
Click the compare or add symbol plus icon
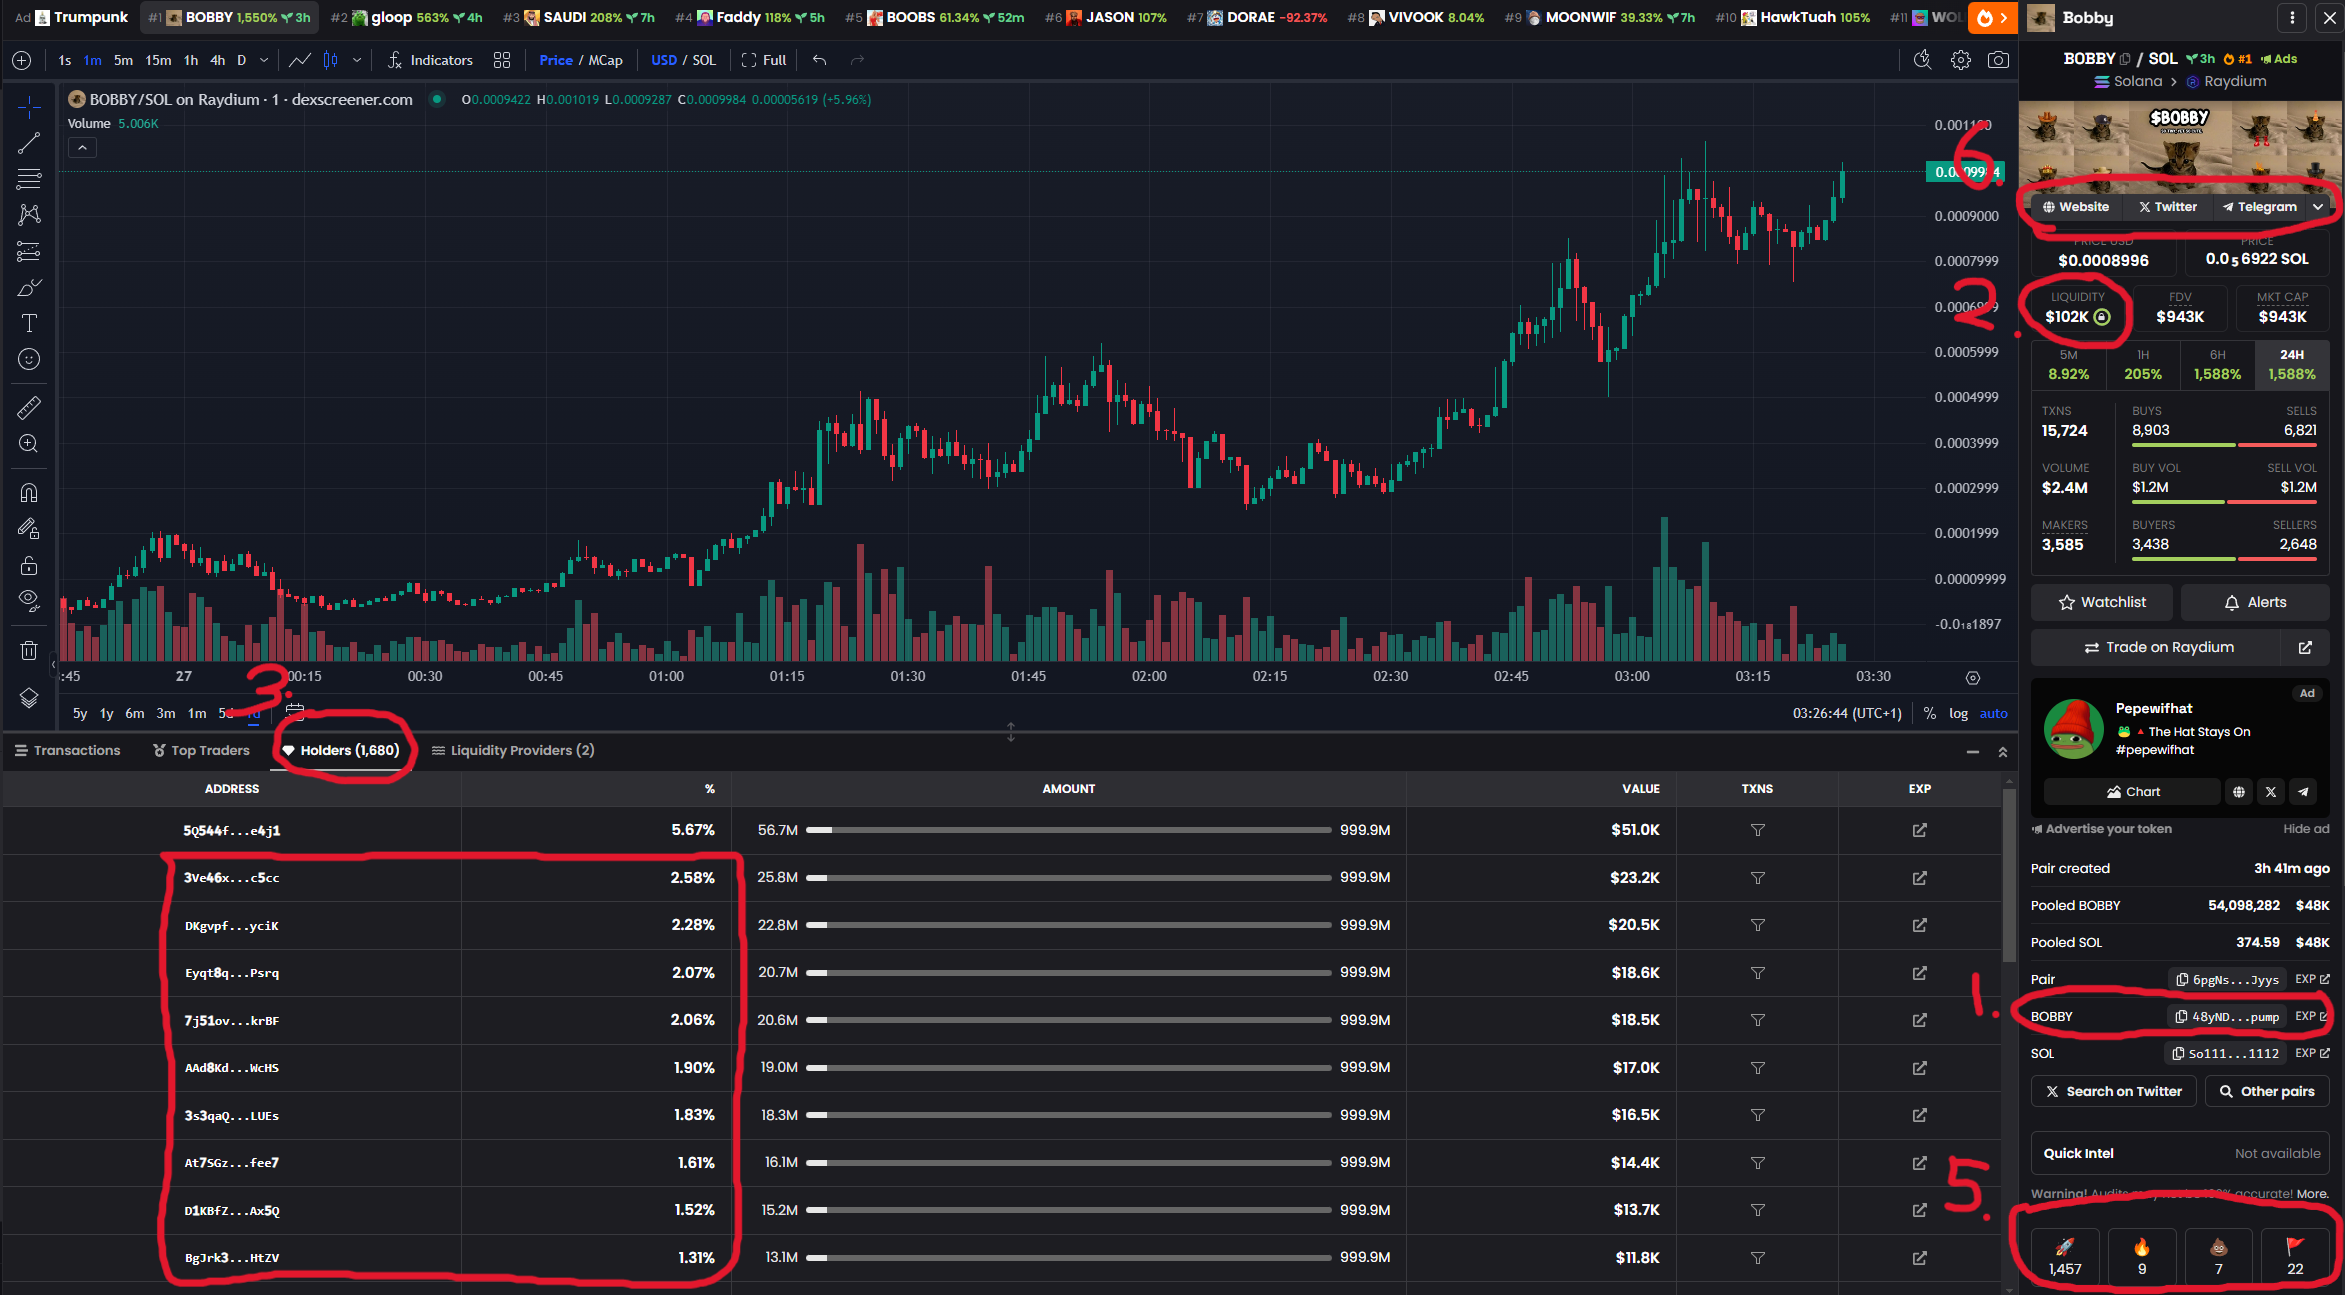click(x=21, y=60)
